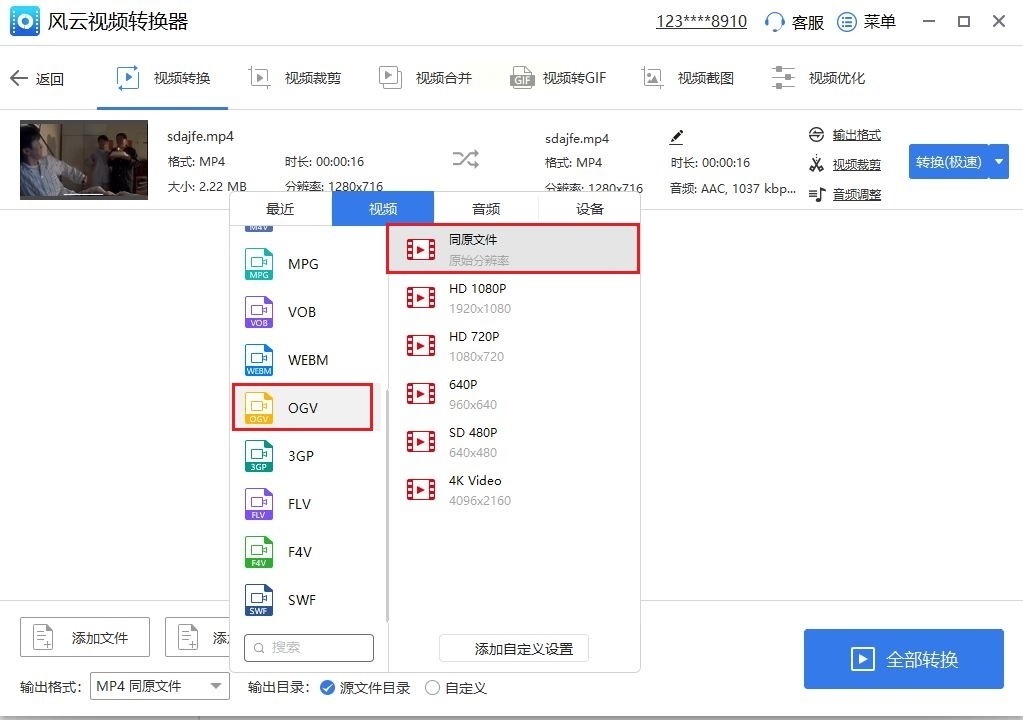Viewport: 1023px width, 720px height.
Task: Click the partly hidden second 添加 button
Action: pos(198,637)
